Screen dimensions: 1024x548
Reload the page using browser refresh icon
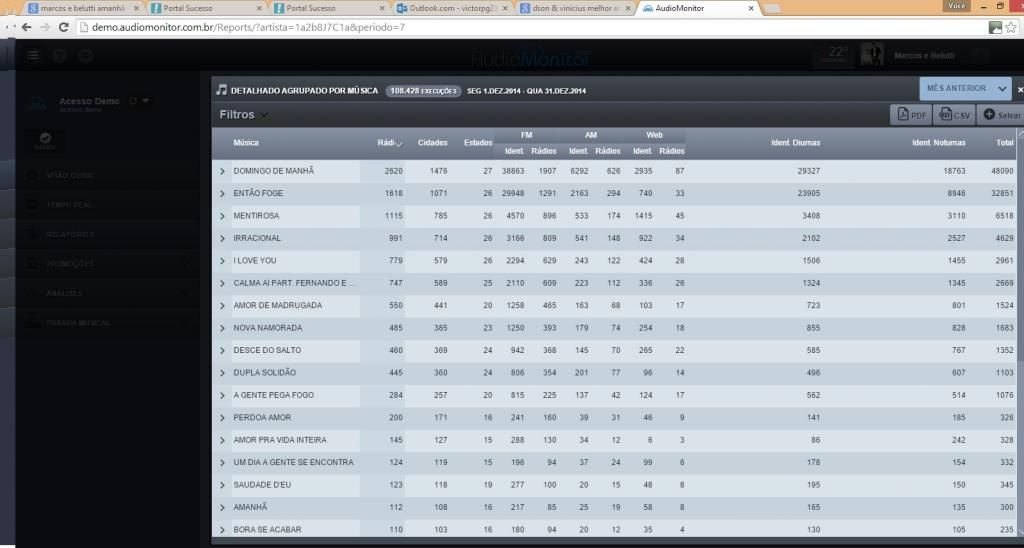(x=62, y=27)
